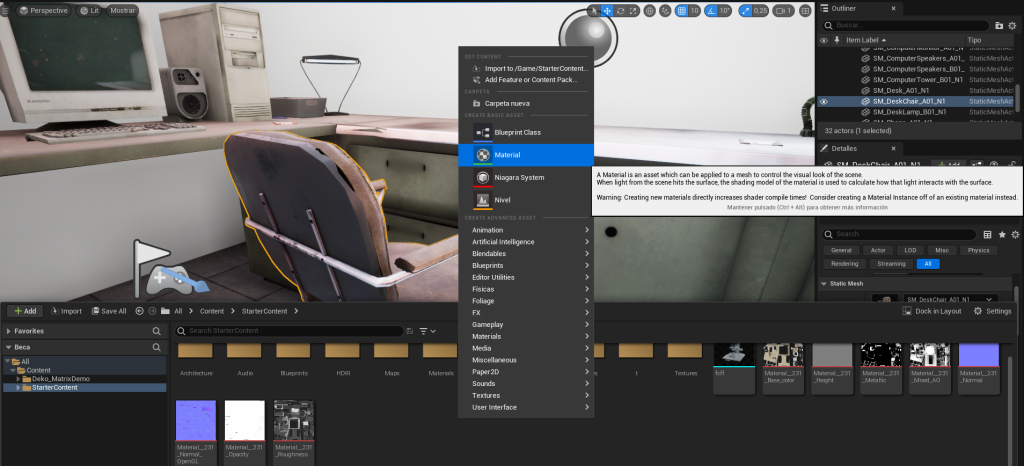The height and width of the screenshot is (466, 1024).
Task: Open camera speed setting showing 1
Action: pos(784,10)
